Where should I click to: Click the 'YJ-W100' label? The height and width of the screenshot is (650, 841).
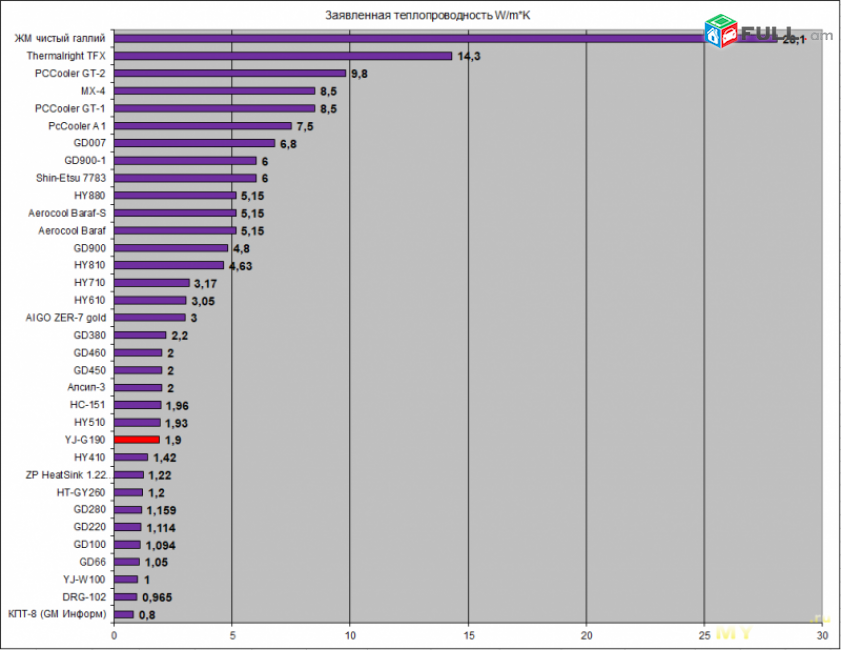click(84, 580)
